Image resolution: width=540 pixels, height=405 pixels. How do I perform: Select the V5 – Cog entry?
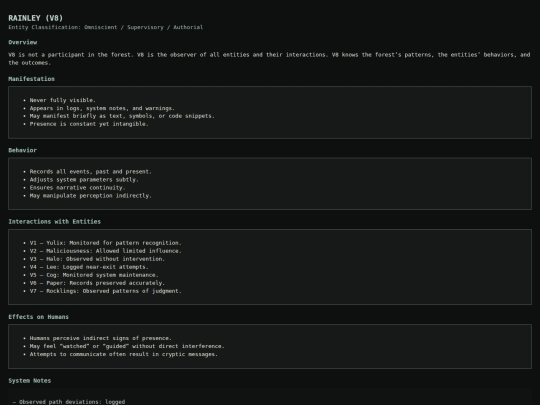click(94, 275)
